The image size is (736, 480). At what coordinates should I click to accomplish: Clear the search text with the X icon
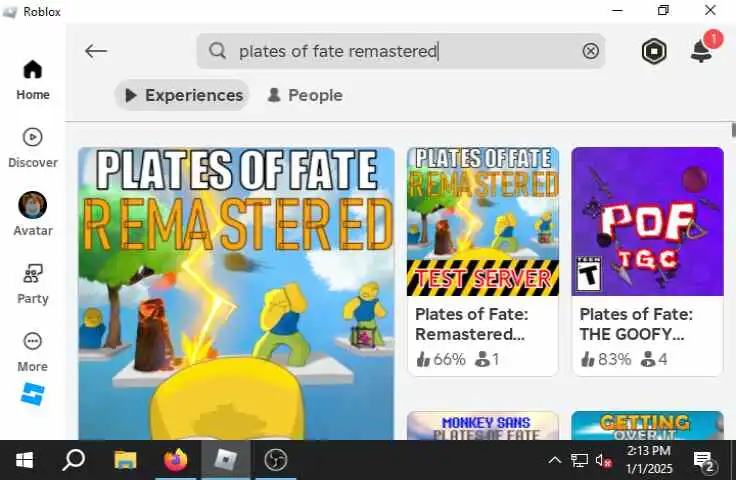coord(590,51)
